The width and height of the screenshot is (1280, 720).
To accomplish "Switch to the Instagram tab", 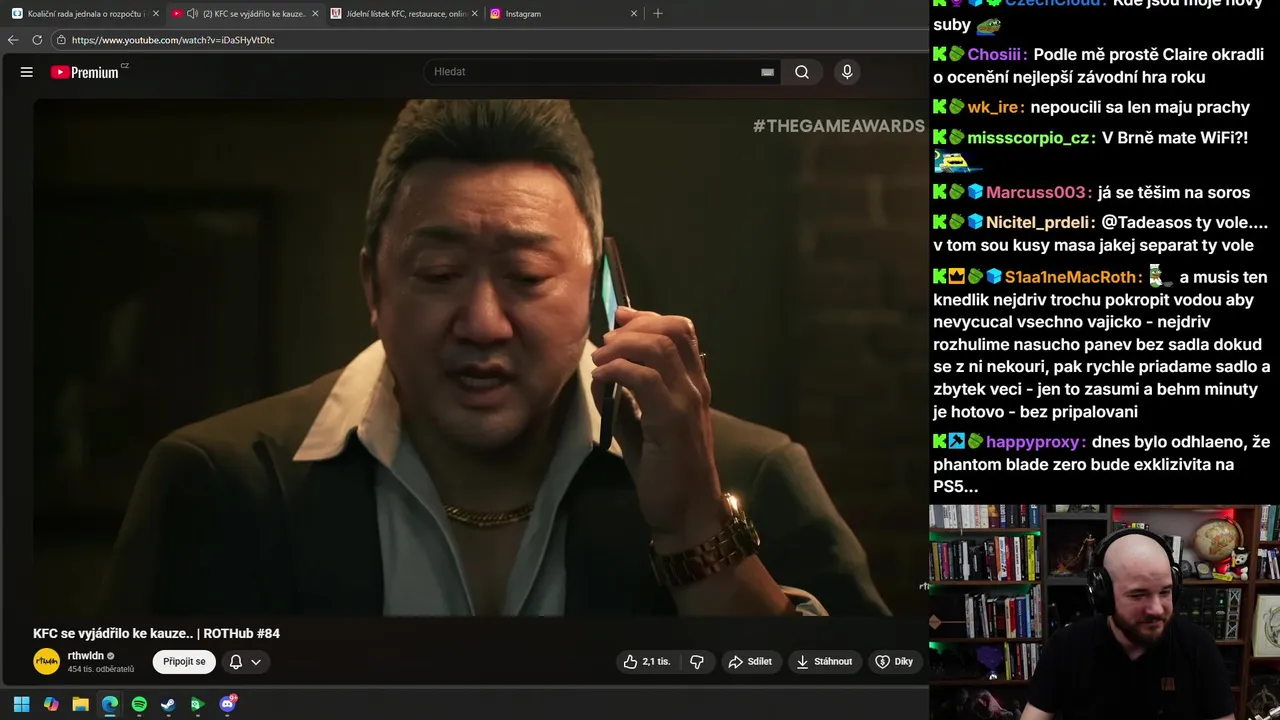I will (x=563, y=14).
